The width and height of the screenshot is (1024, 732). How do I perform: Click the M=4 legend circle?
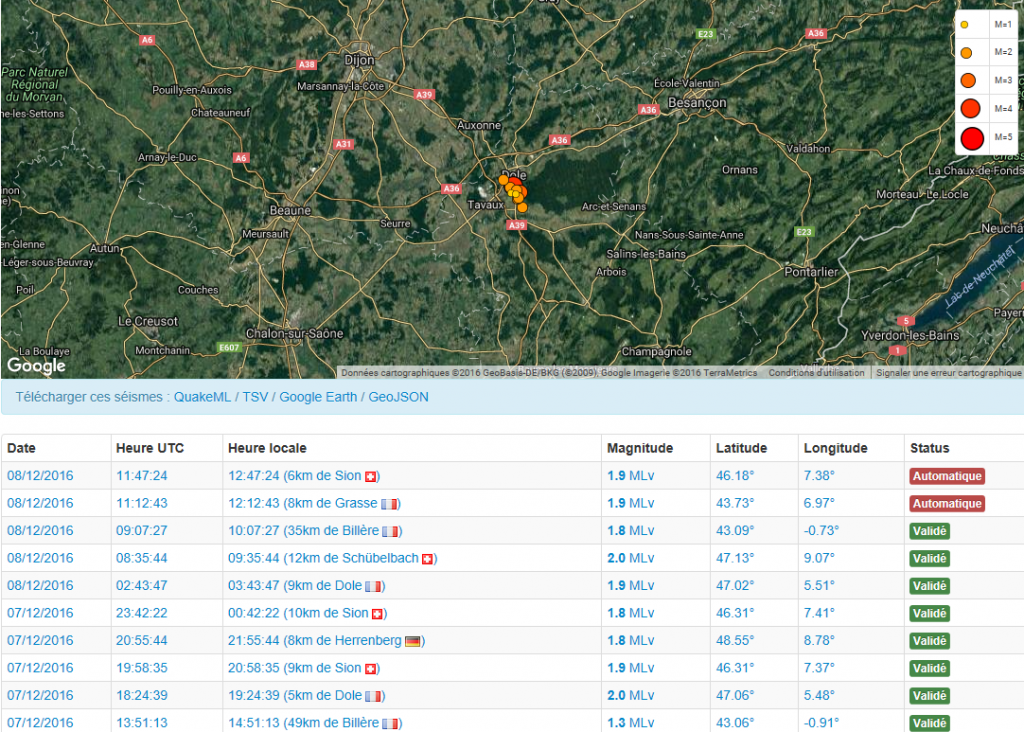[x=970, y=108]
